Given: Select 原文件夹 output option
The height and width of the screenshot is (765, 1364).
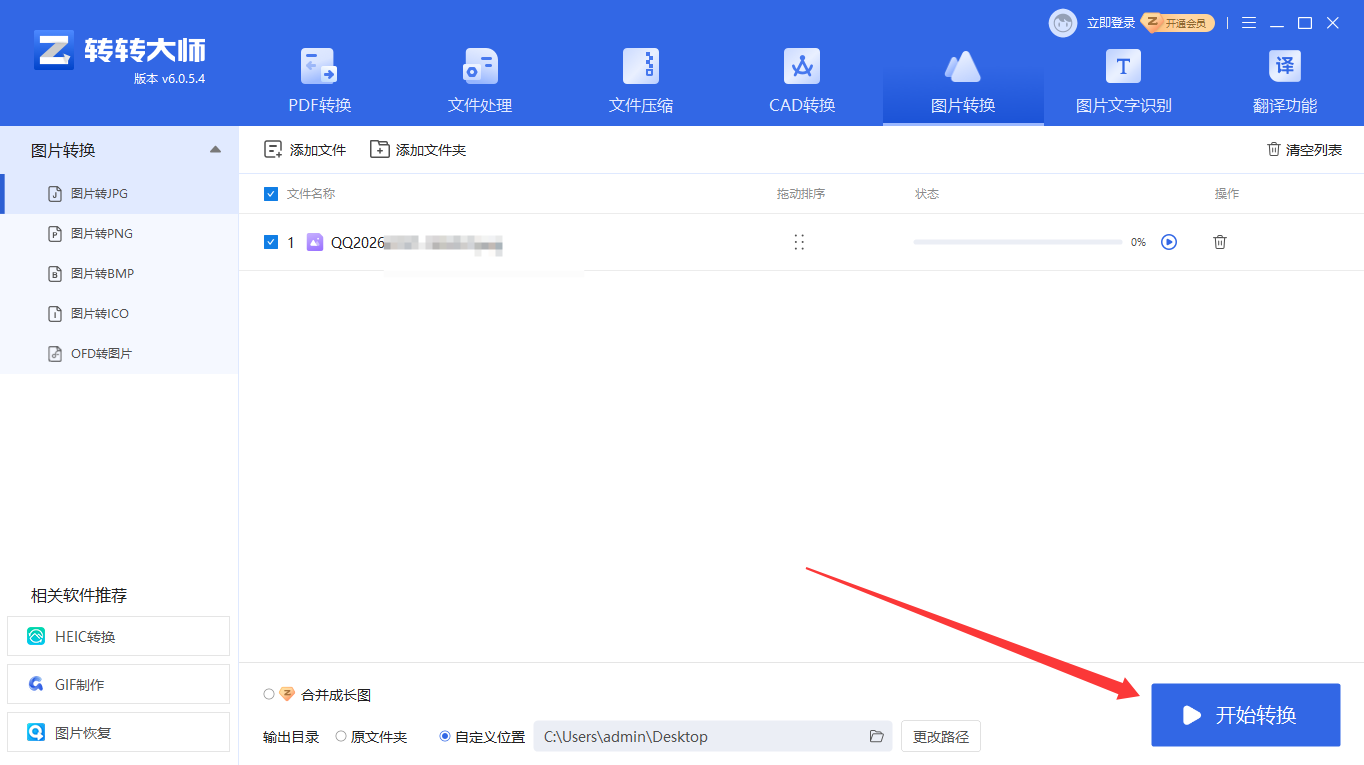Looking at the screenshot, I should tap(341, 736).
